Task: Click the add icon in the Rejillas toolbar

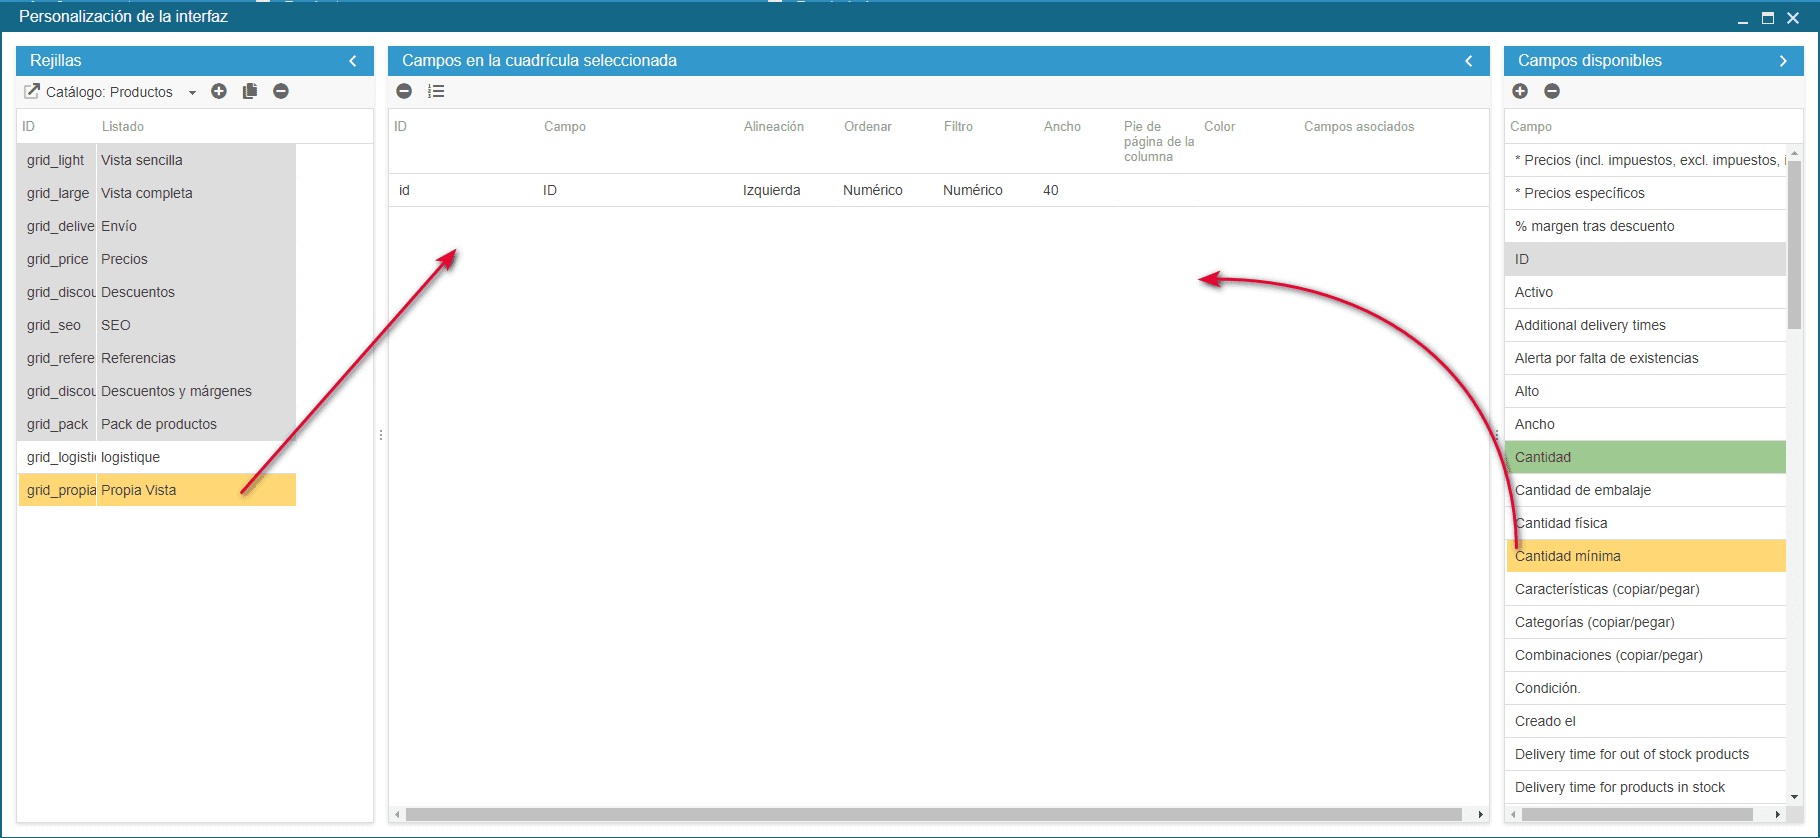Action: pos(219,91)
